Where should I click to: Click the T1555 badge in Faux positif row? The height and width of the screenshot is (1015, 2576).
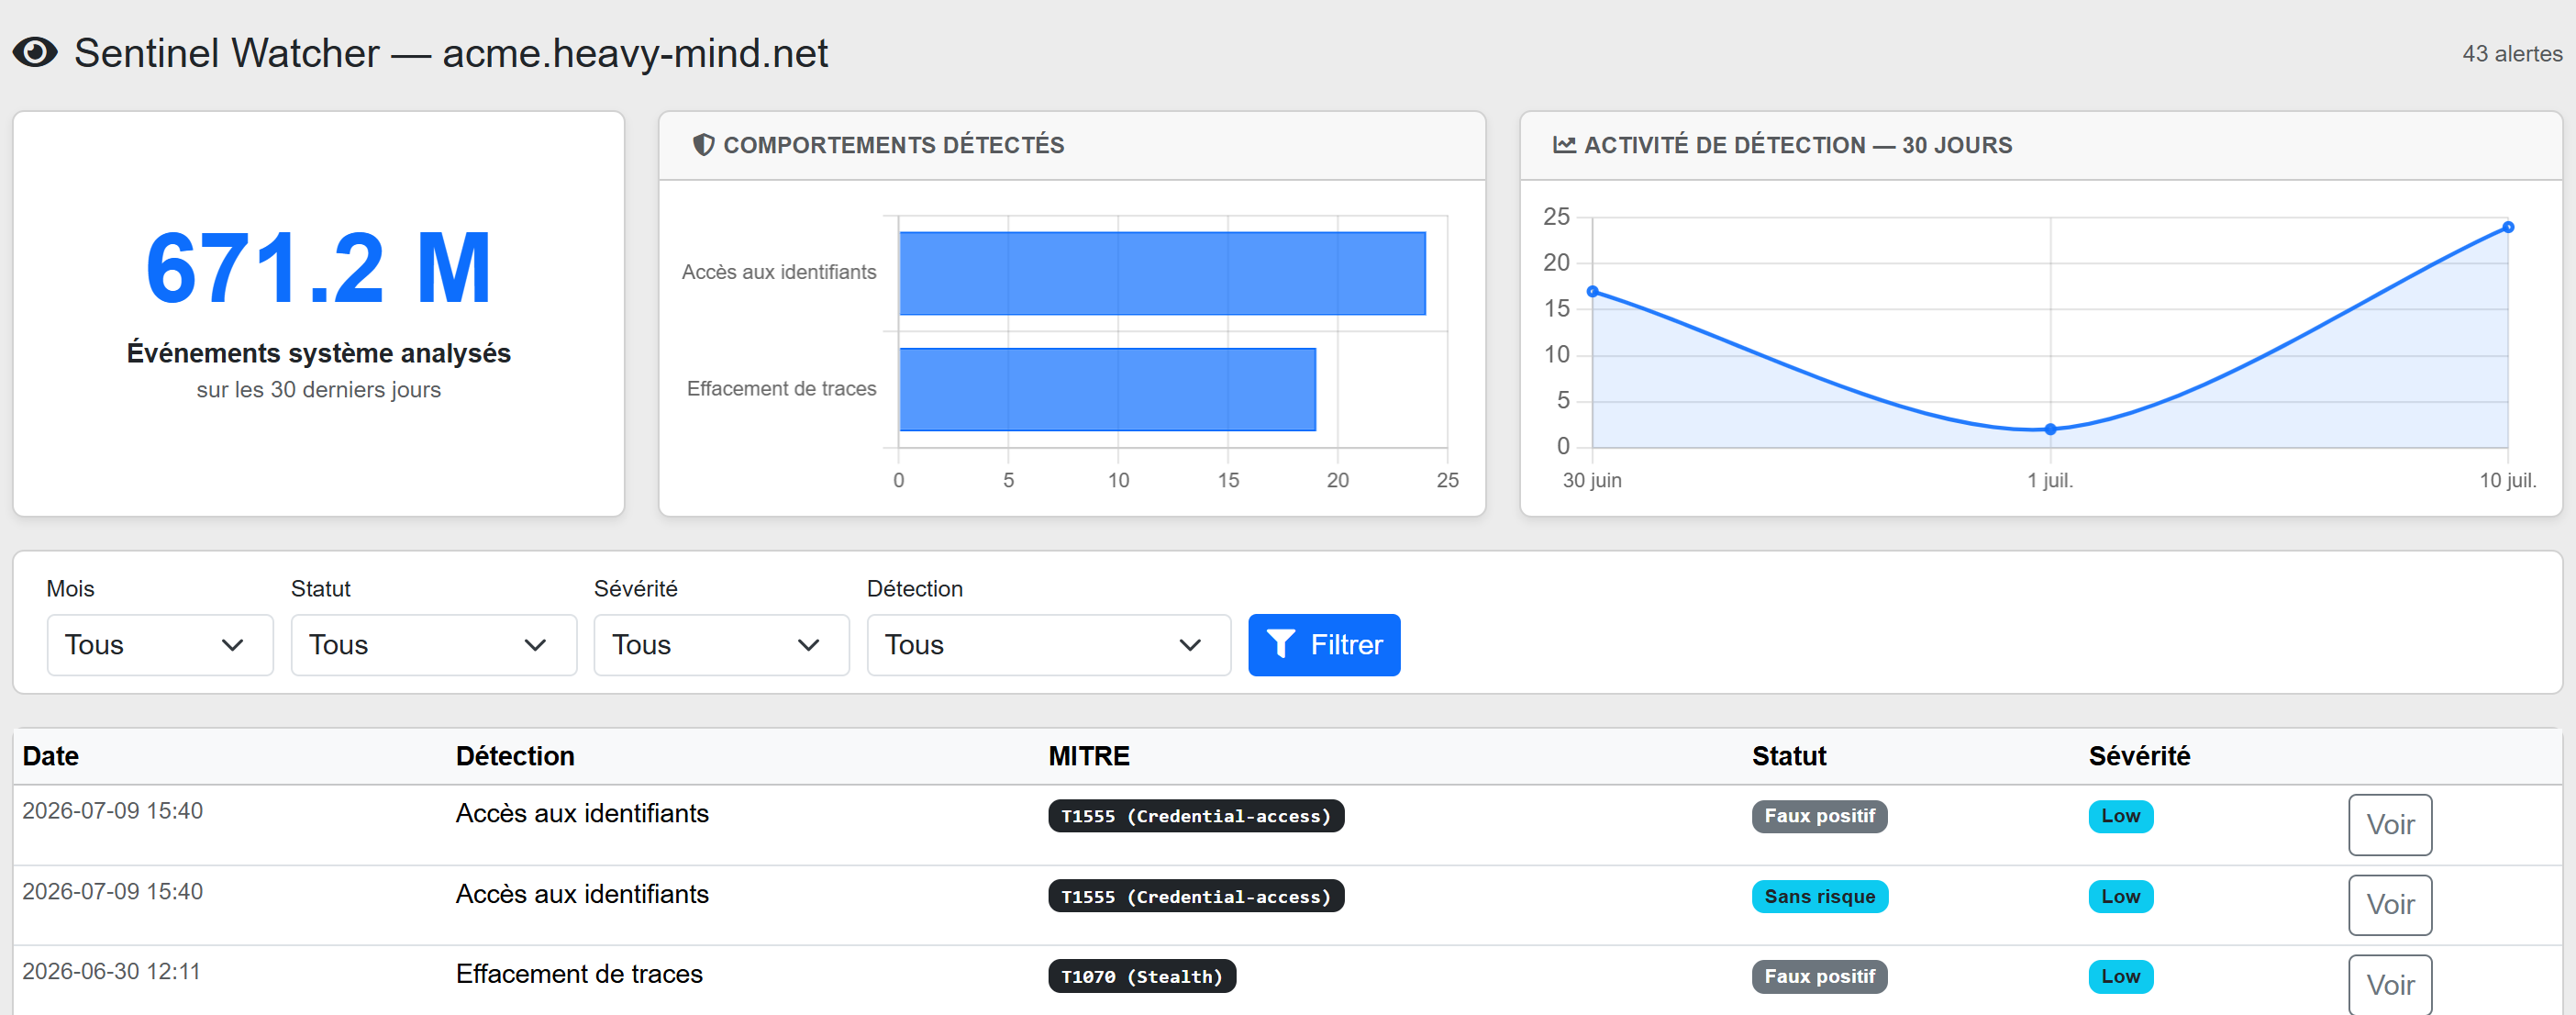(1196, 816)
